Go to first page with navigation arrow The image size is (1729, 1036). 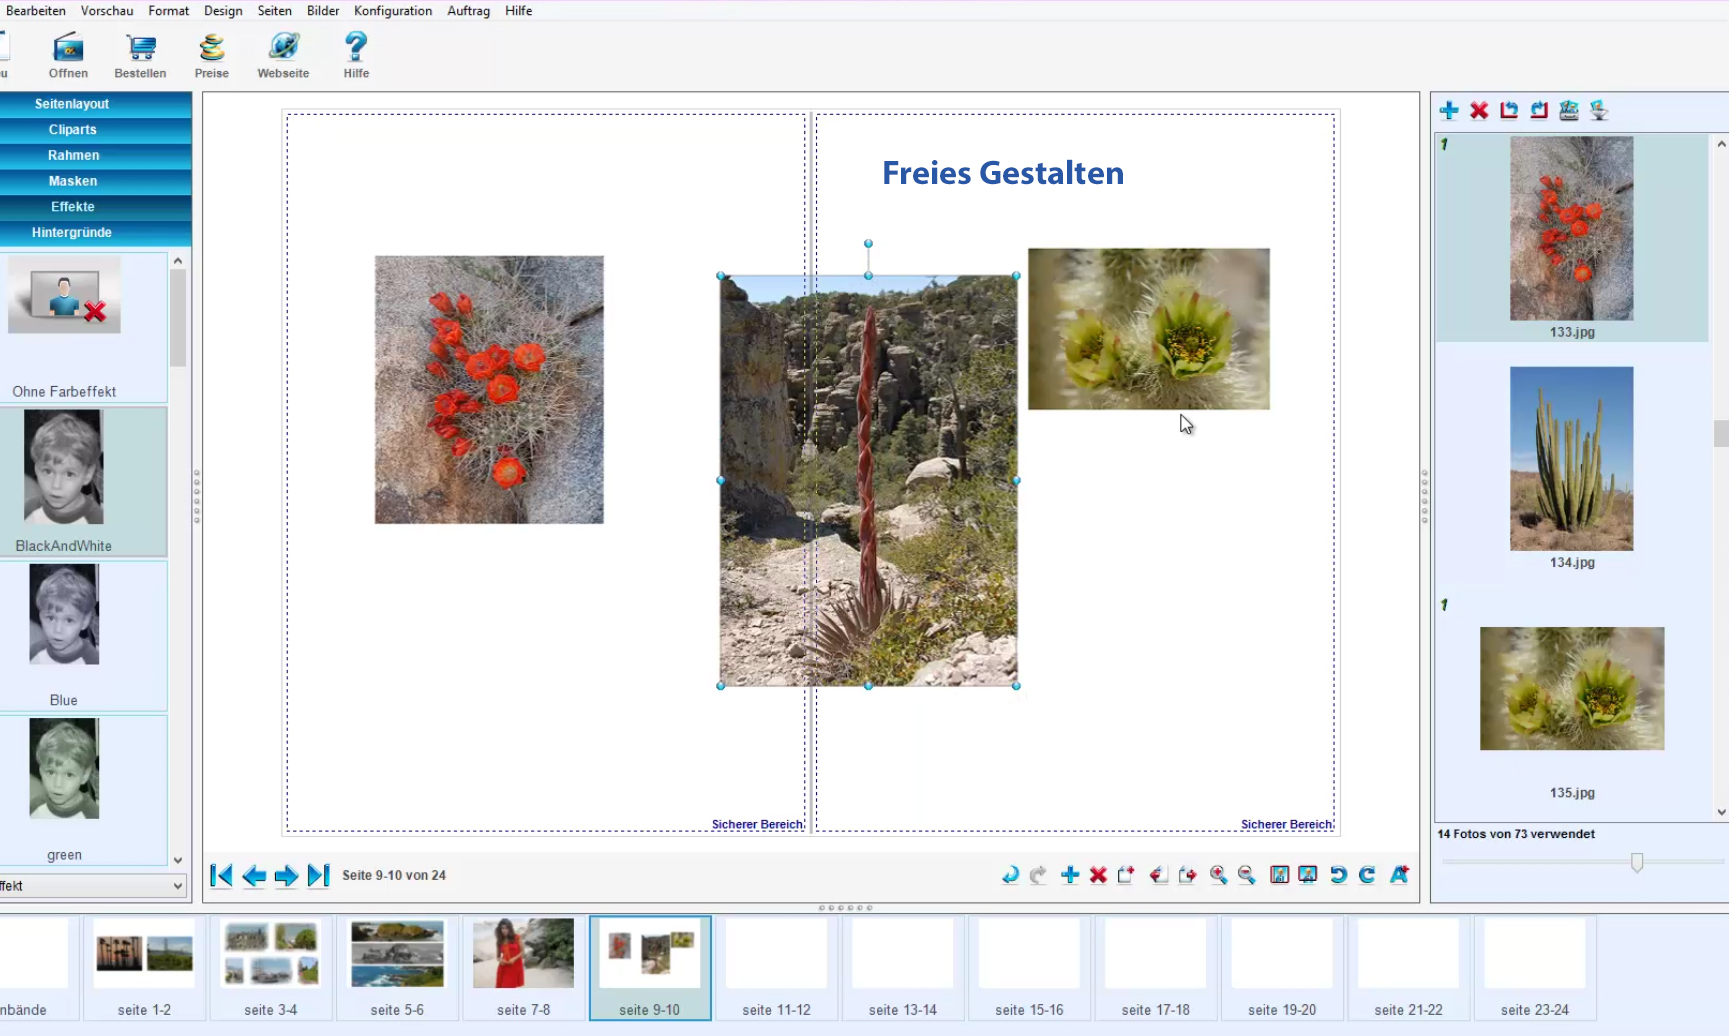tap(221, 876)
